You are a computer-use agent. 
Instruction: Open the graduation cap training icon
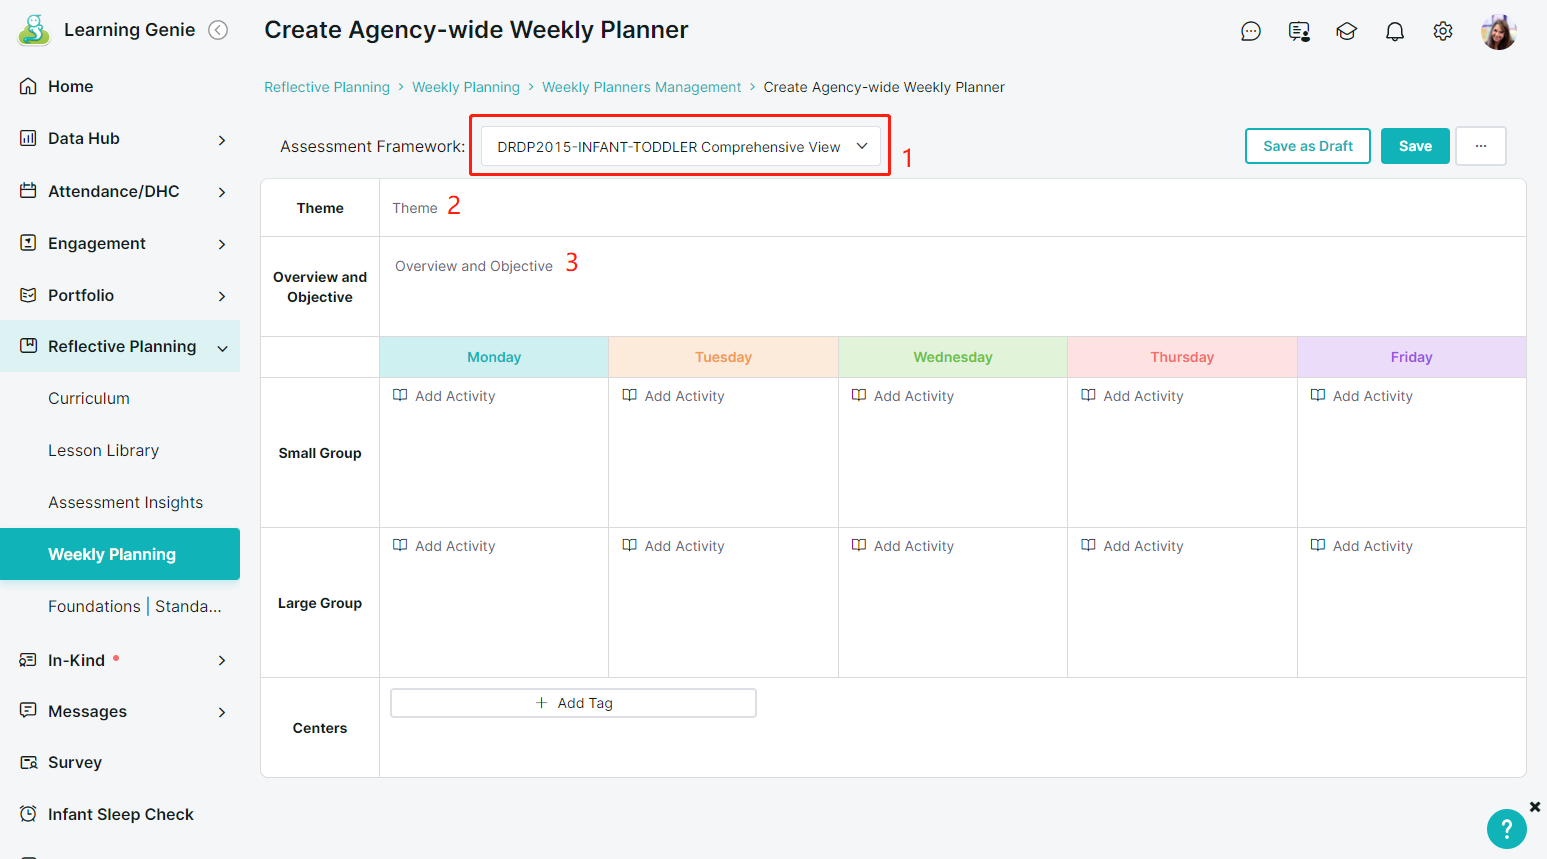pyautogui.click(x=1347, y=32)
